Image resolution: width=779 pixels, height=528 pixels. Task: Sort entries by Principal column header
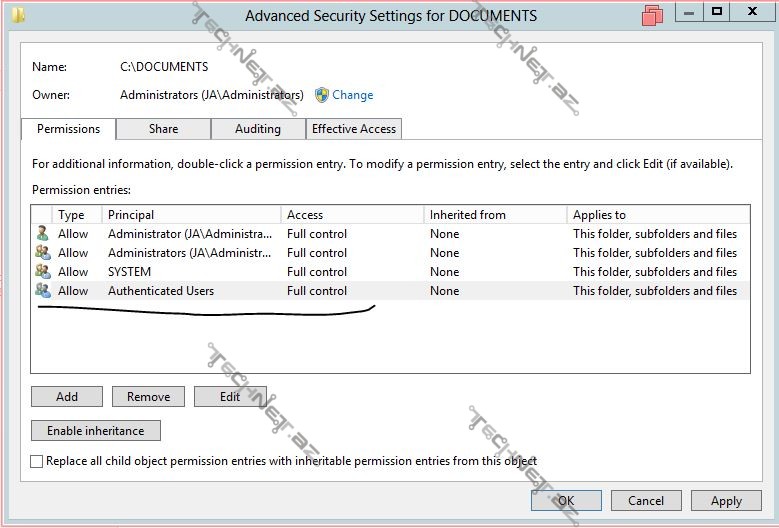click(x=190, y=215)
